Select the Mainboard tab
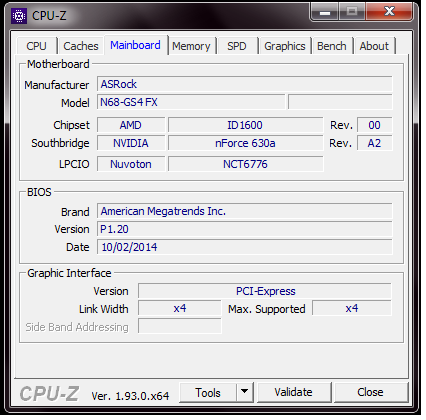The height and width of the screenshot is (420, 426). coord(135,45)
